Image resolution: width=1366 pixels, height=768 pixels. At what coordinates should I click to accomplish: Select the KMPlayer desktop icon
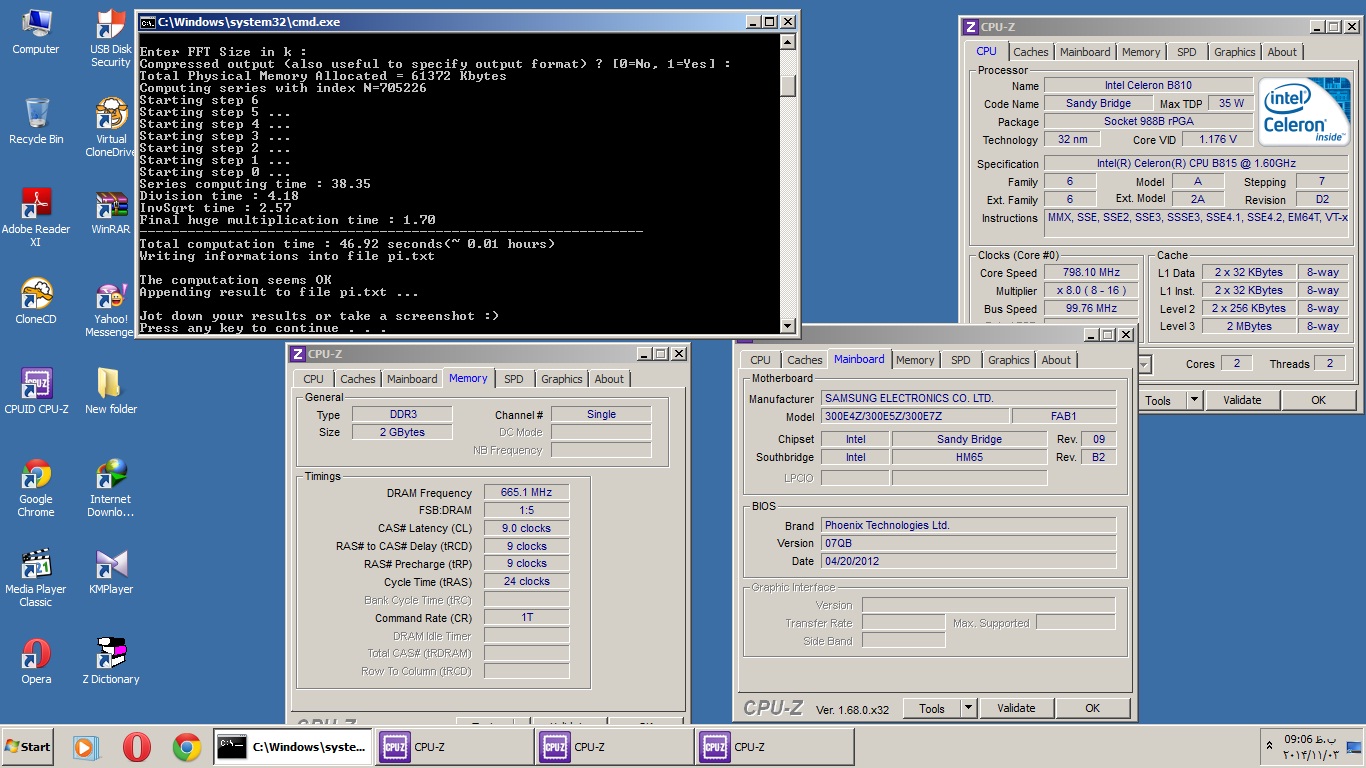[x=111, y=571]
